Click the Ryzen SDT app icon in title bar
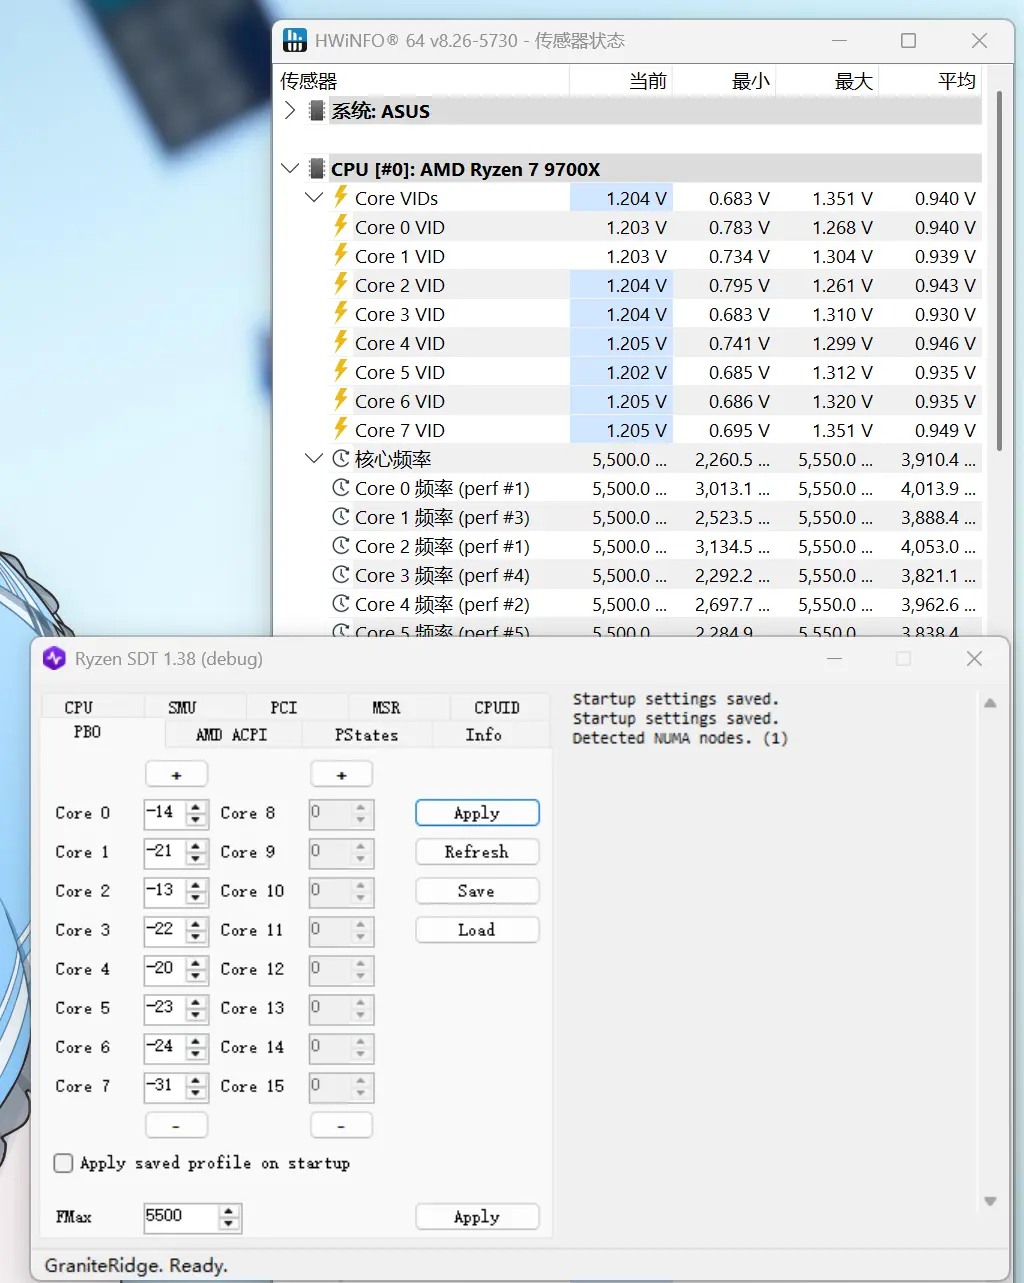 54,659
